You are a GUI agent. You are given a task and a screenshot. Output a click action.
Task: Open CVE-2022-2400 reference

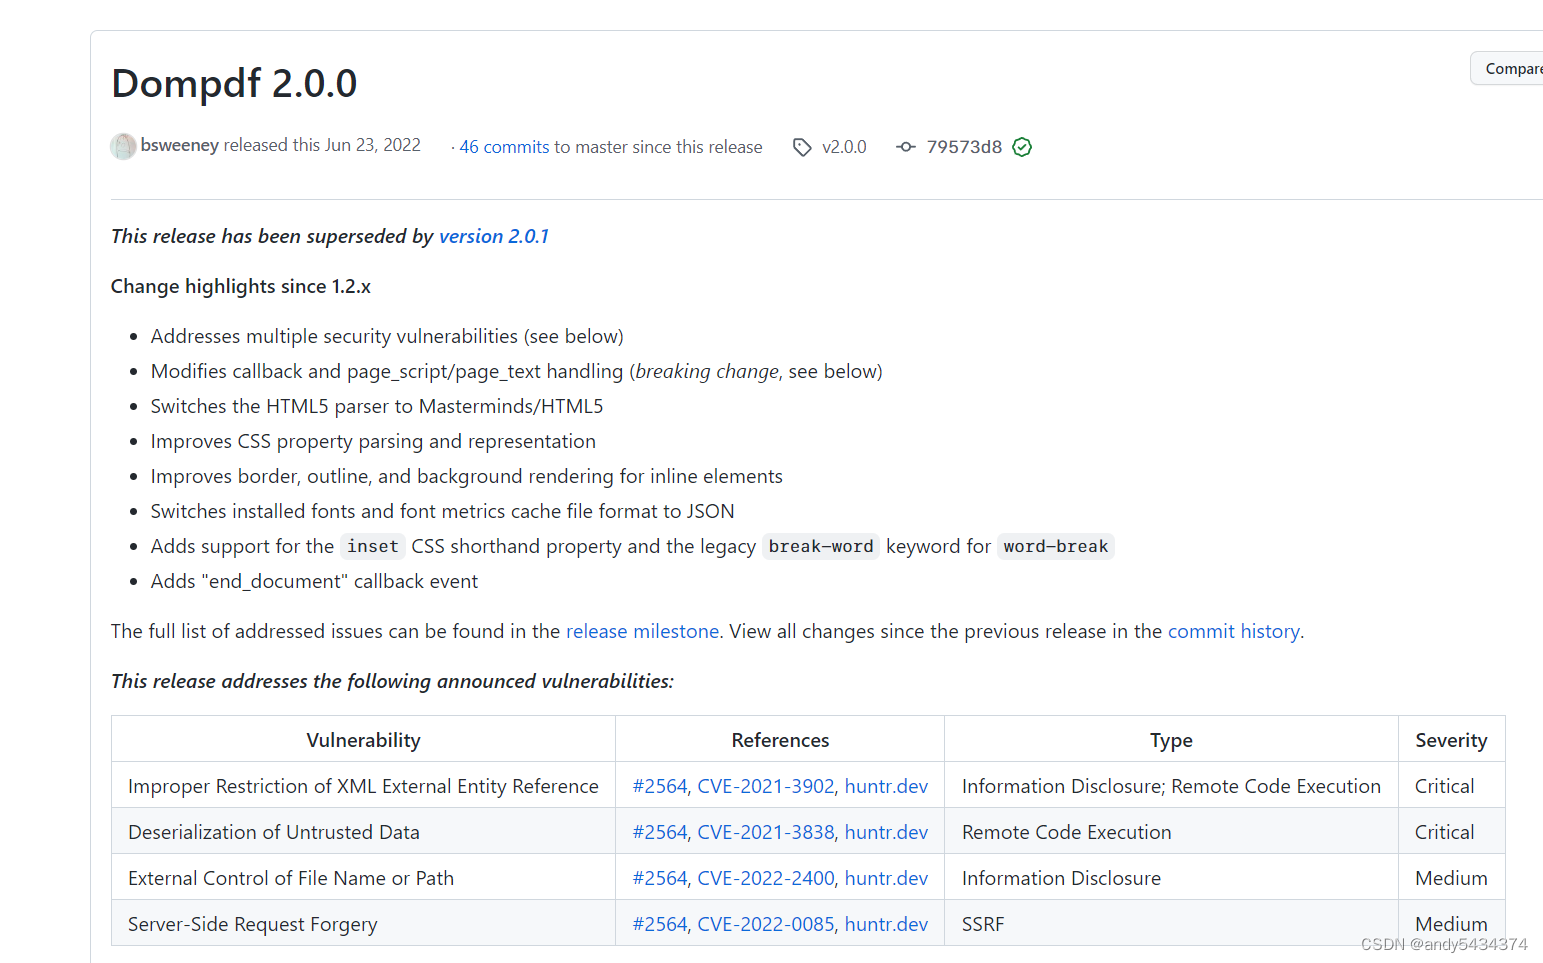[766, 878]
